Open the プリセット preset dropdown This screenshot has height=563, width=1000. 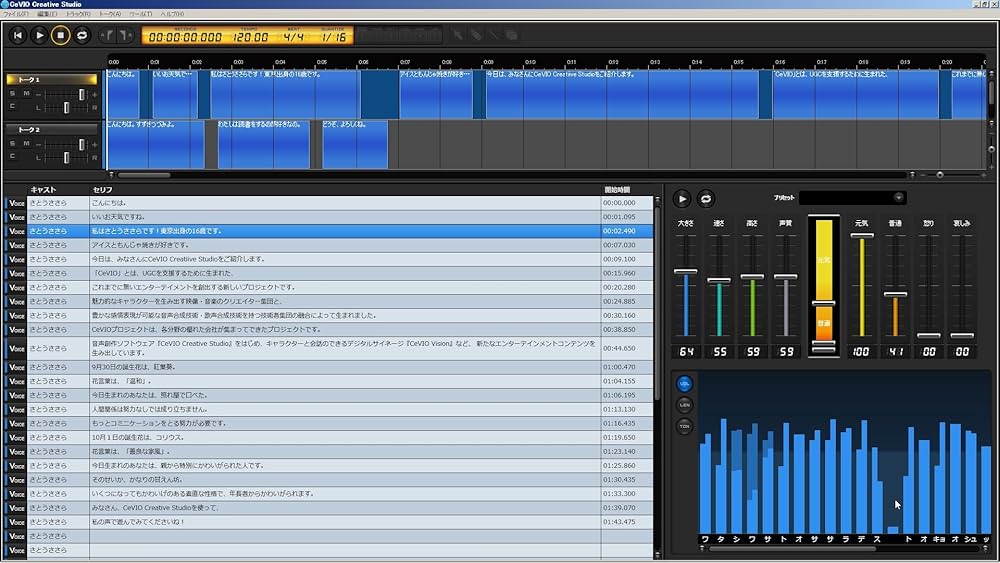tap(852, 198)
